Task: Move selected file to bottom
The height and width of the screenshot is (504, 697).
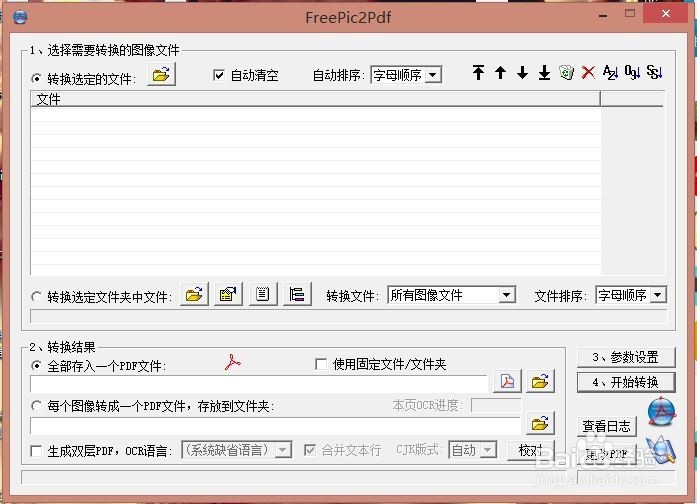Action: pos(544,72)
